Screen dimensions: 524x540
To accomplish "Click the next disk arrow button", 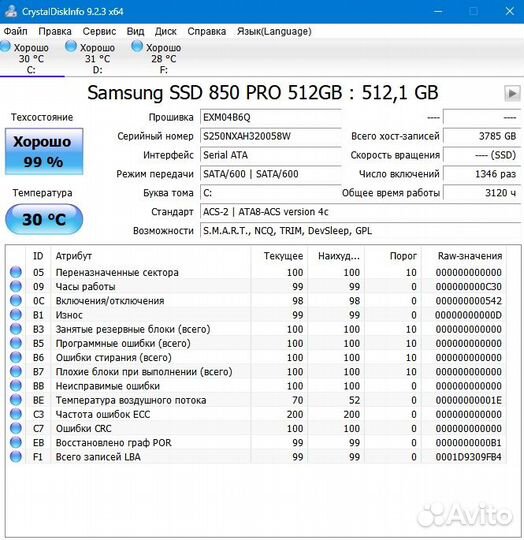I will click(512, 93).
